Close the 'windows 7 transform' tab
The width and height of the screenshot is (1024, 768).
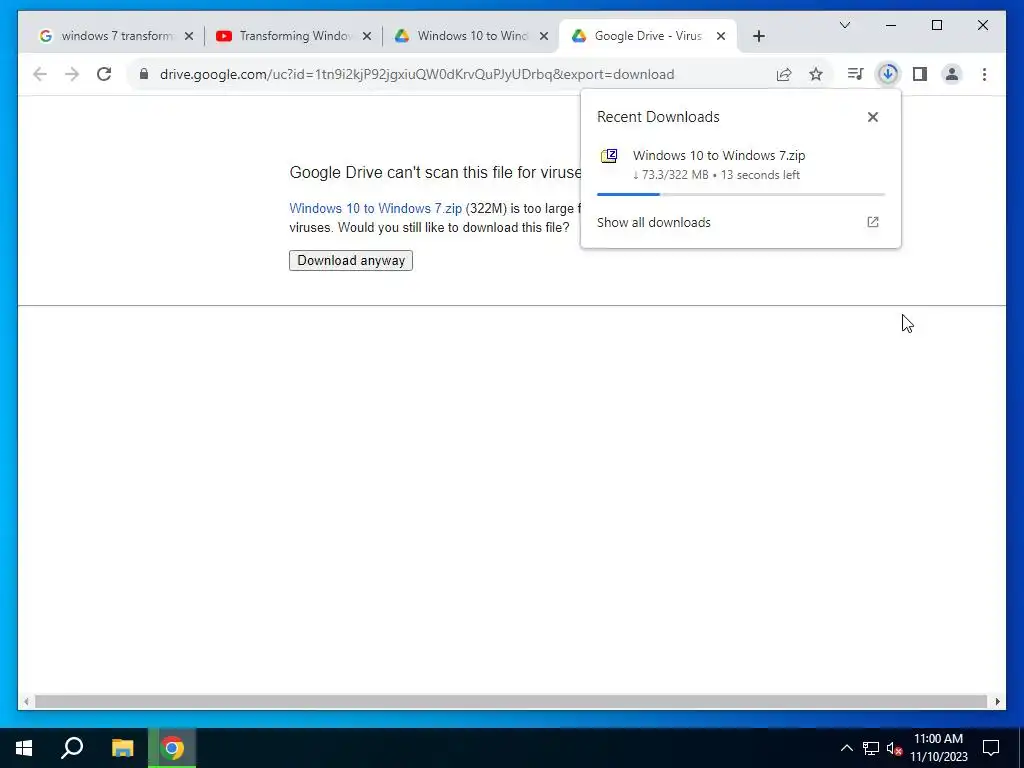click(189, 36)
